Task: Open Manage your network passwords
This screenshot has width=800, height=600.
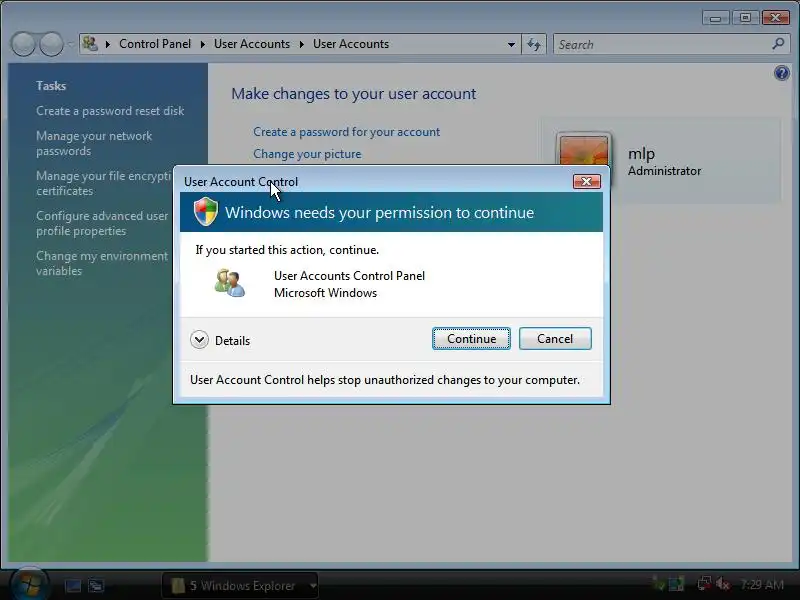Action: (94, 143)
